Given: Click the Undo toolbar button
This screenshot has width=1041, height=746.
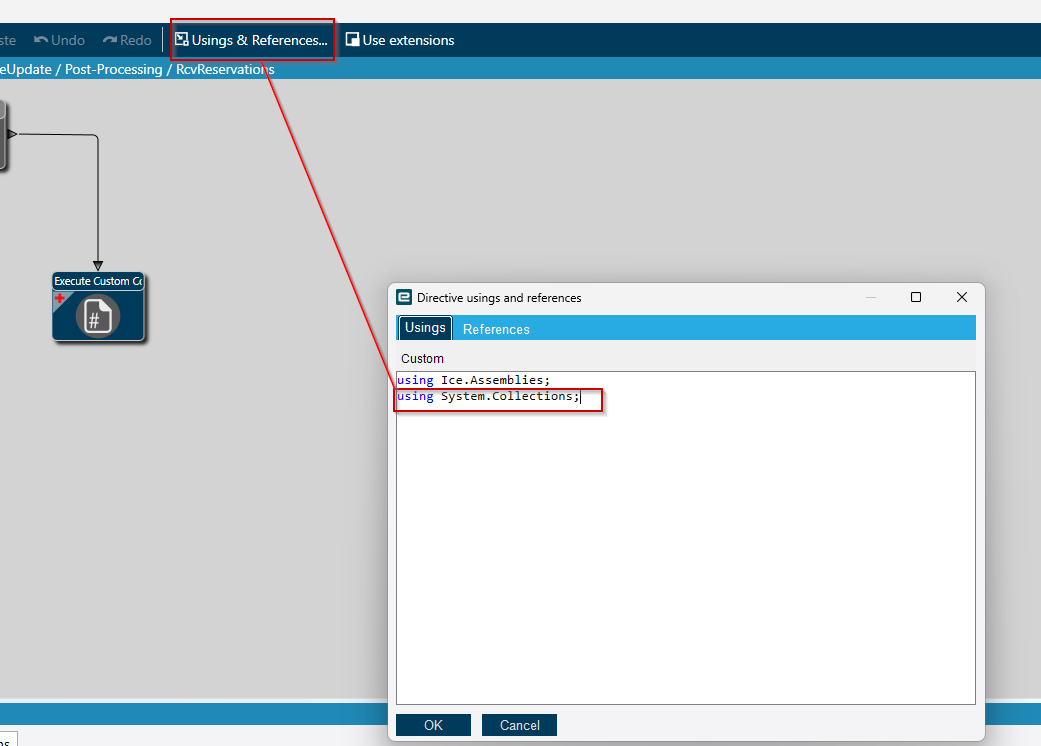Looking at the screenshot, I should (x=60, y=40).
